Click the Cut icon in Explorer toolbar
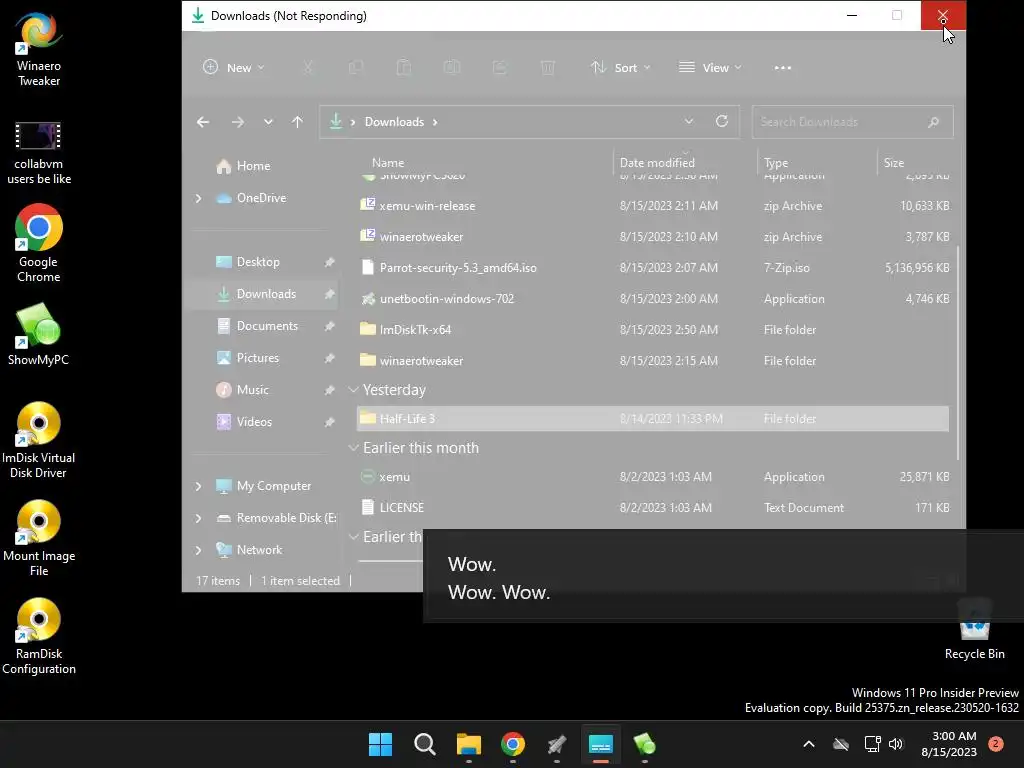Viewport: 1024px width, 768px height. (x=308, y=67)
